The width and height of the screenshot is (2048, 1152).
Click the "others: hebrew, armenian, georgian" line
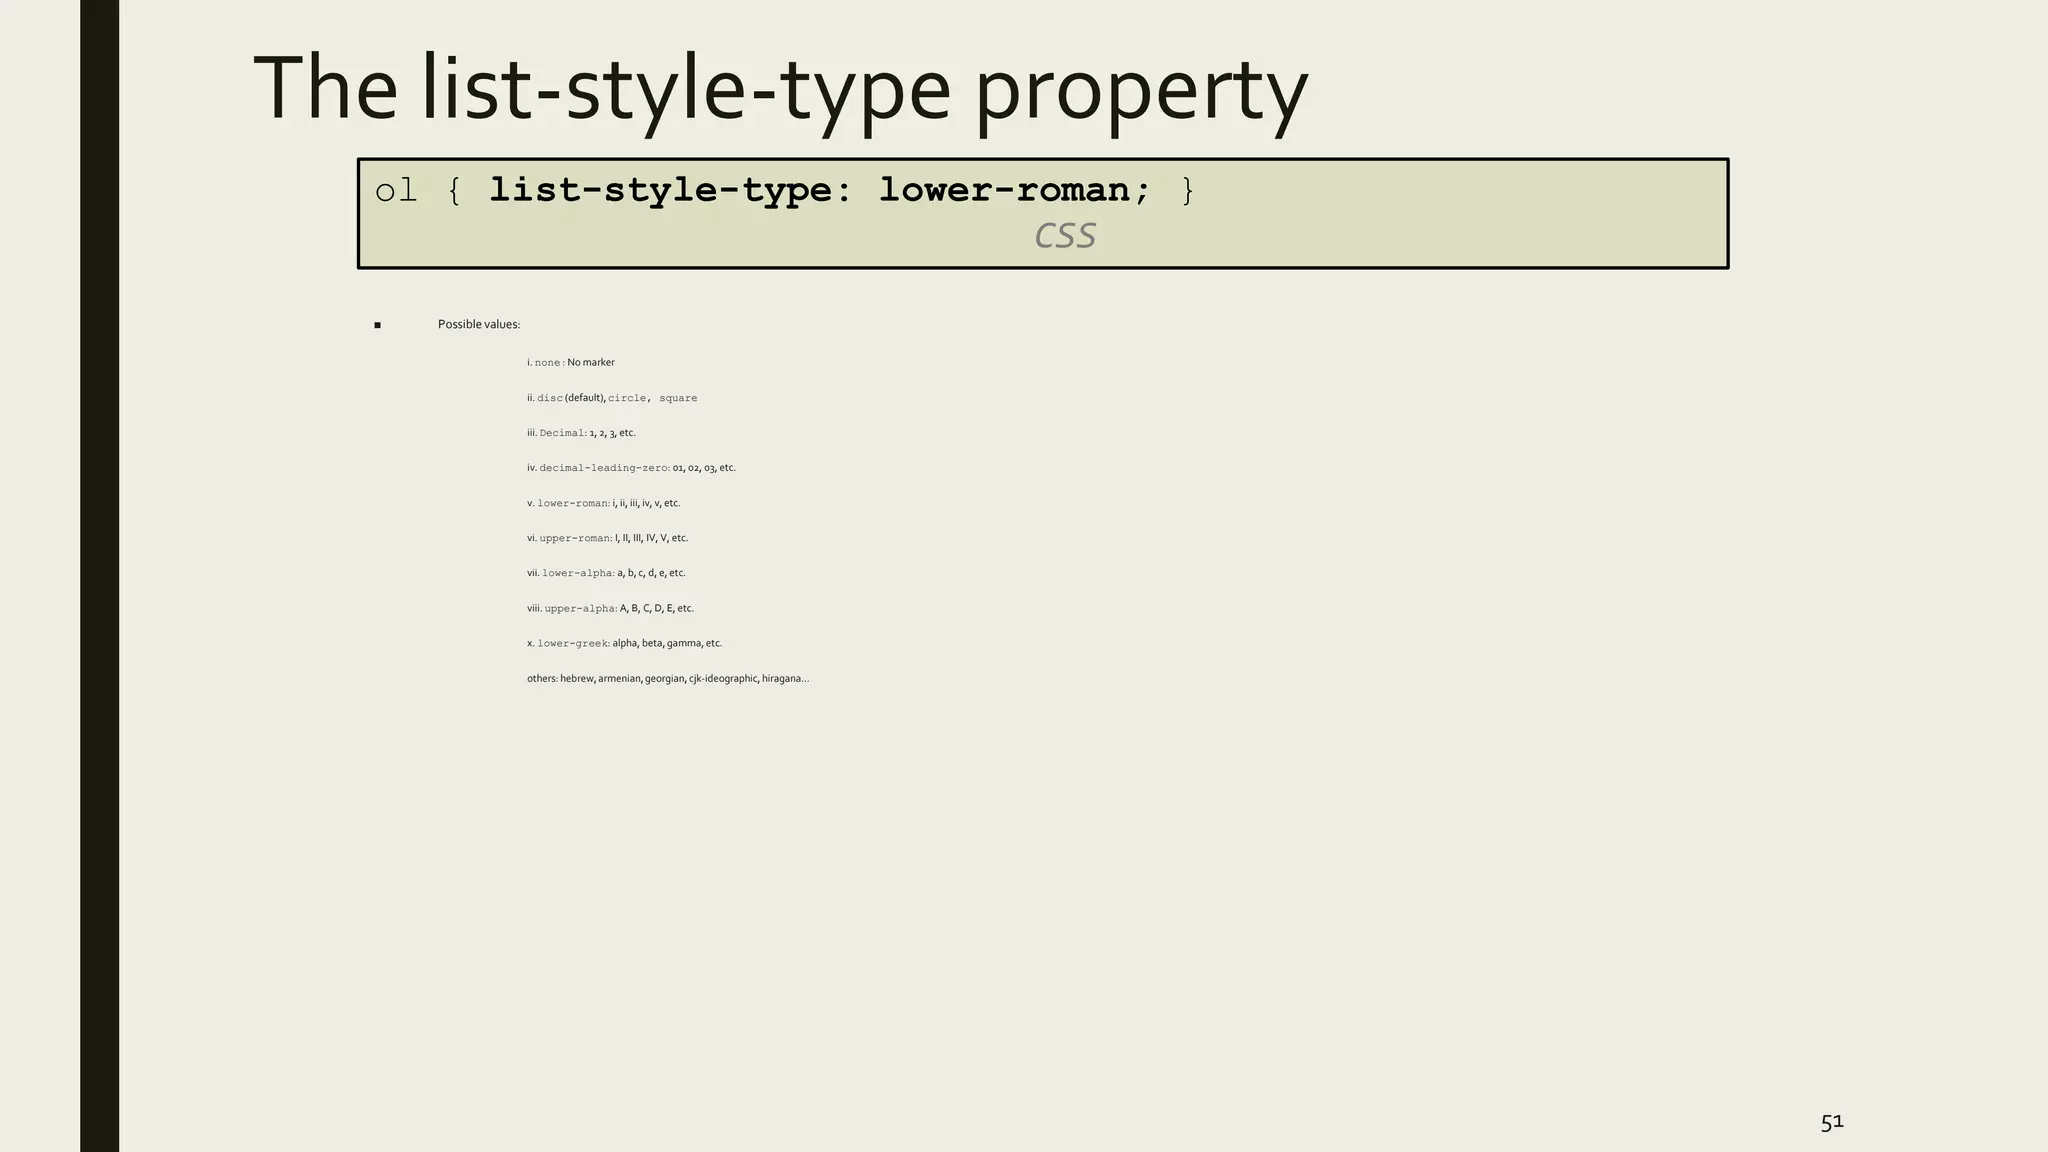click(x=668, y=679)
